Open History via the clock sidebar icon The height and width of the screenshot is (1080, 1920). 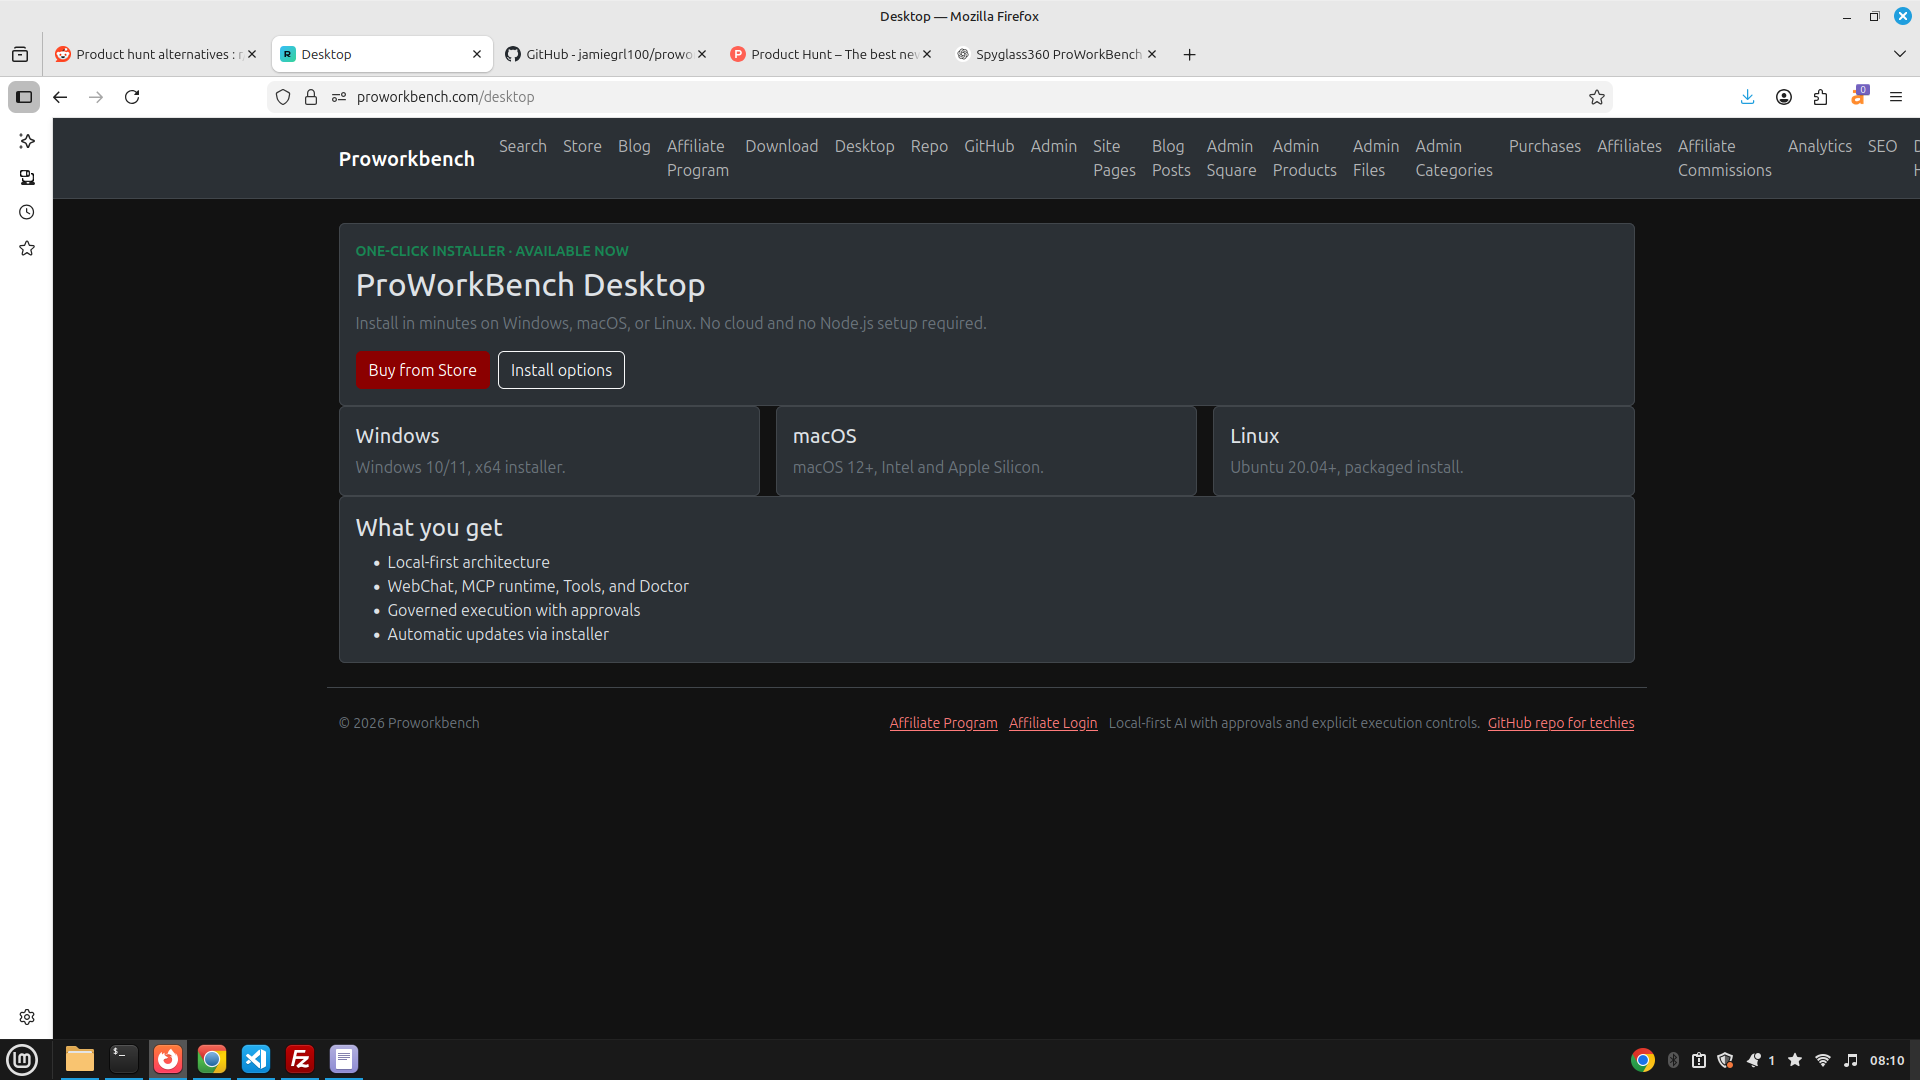[27, 212]
